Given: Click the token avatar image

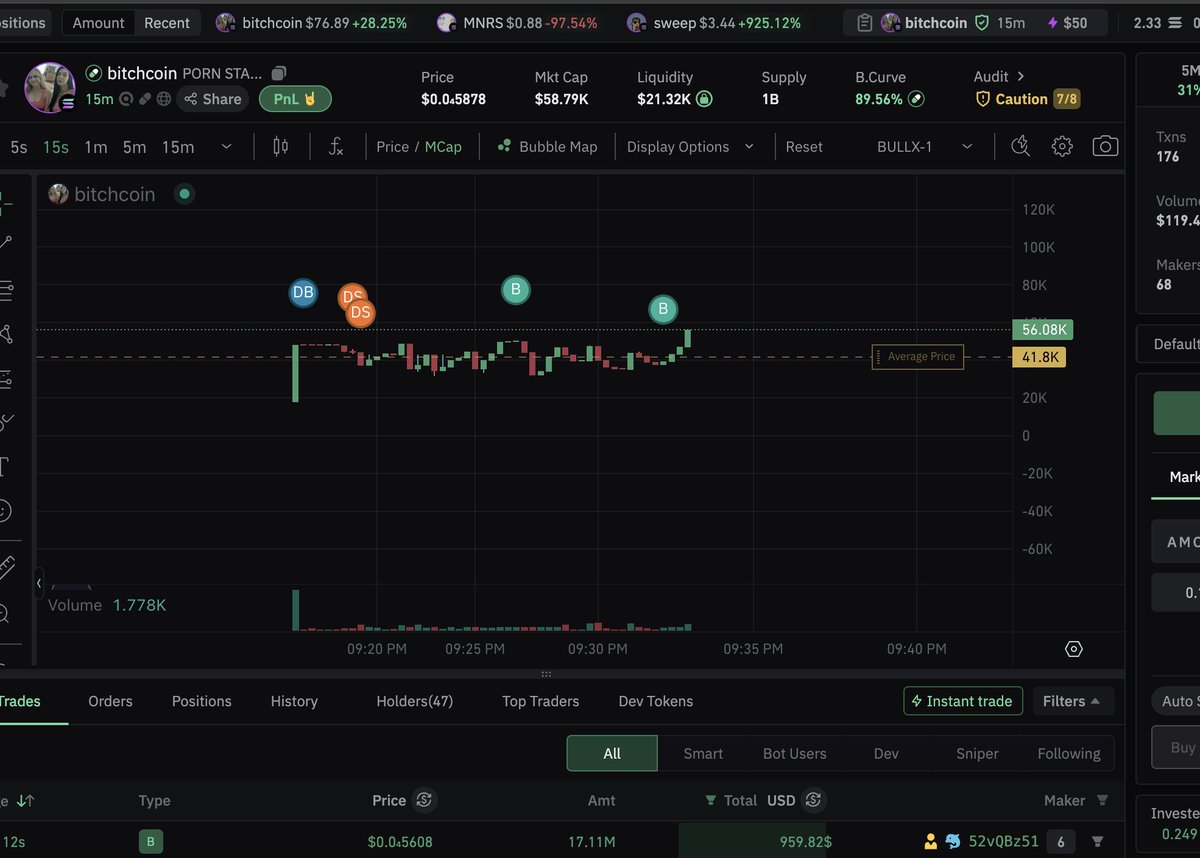Looking at the screenshot, I should 50,87.
